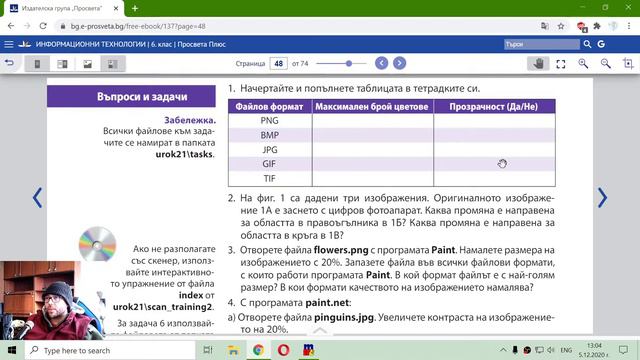Reload the page
This screenshot has height=360, width=640.
tap(43, 26)
